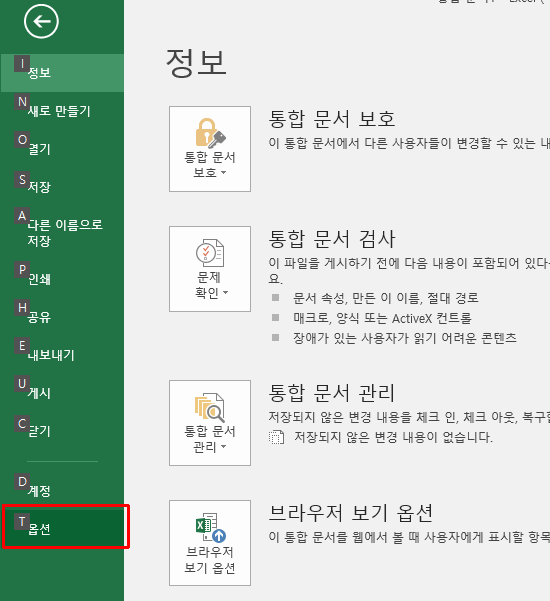Image resolution: width=550 pixels, height=601 pixels.
Task: Click the back arrow to exit Backstage
Action: [x=41, y=21]
